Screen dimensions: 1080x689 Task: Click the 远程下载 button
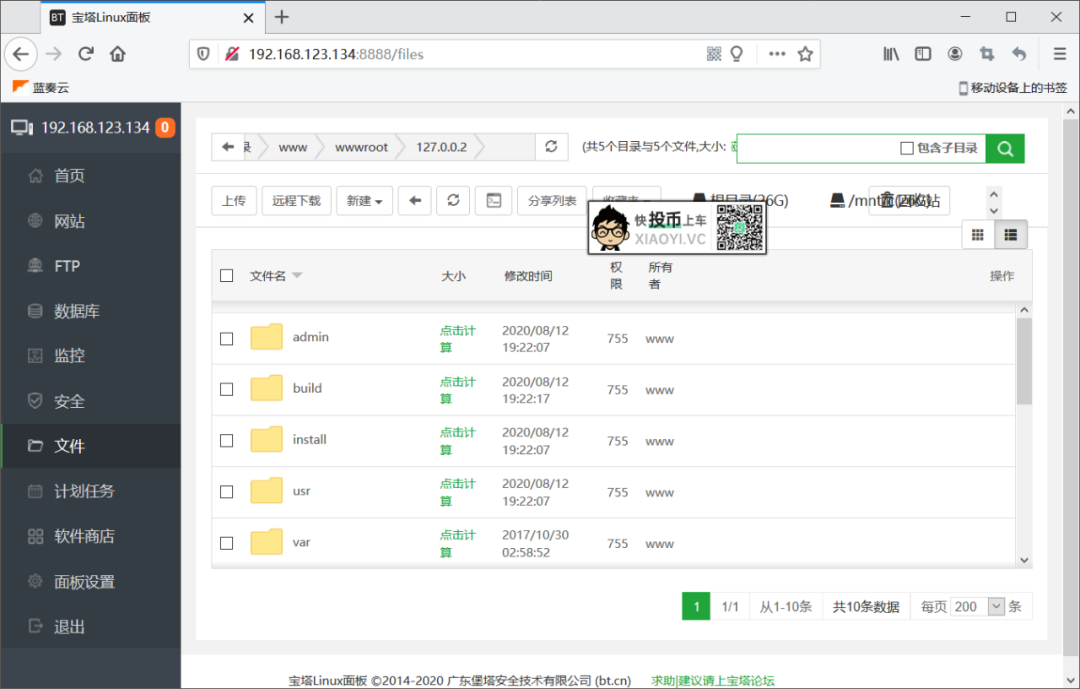[296, 200]
